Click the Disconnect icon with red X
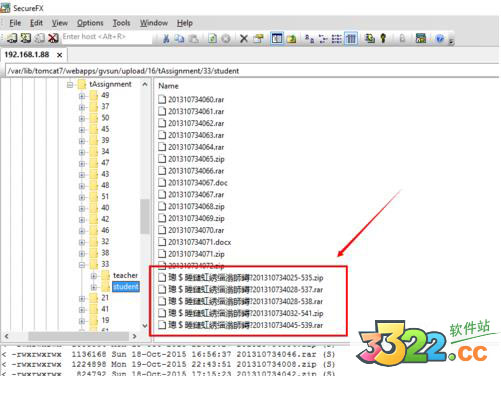The width and height of the screenshot is (501, 393). (x=53, y=38)
